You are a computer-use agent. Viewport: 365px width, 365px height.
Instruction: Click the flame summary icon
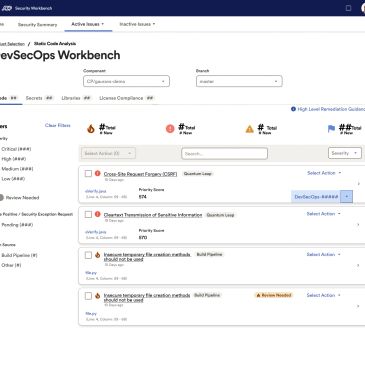91,129
